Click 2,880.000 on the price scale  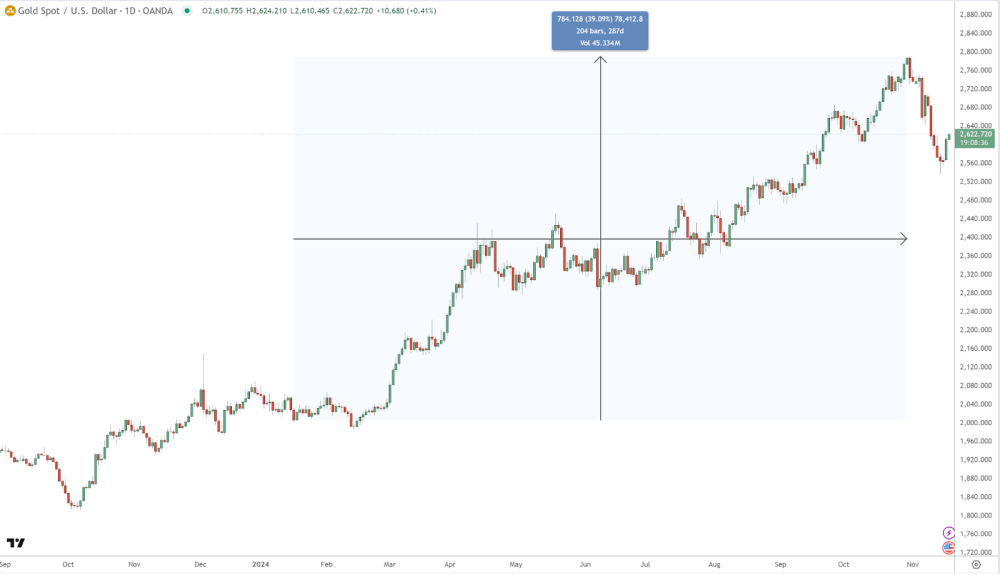click(974, 14)
